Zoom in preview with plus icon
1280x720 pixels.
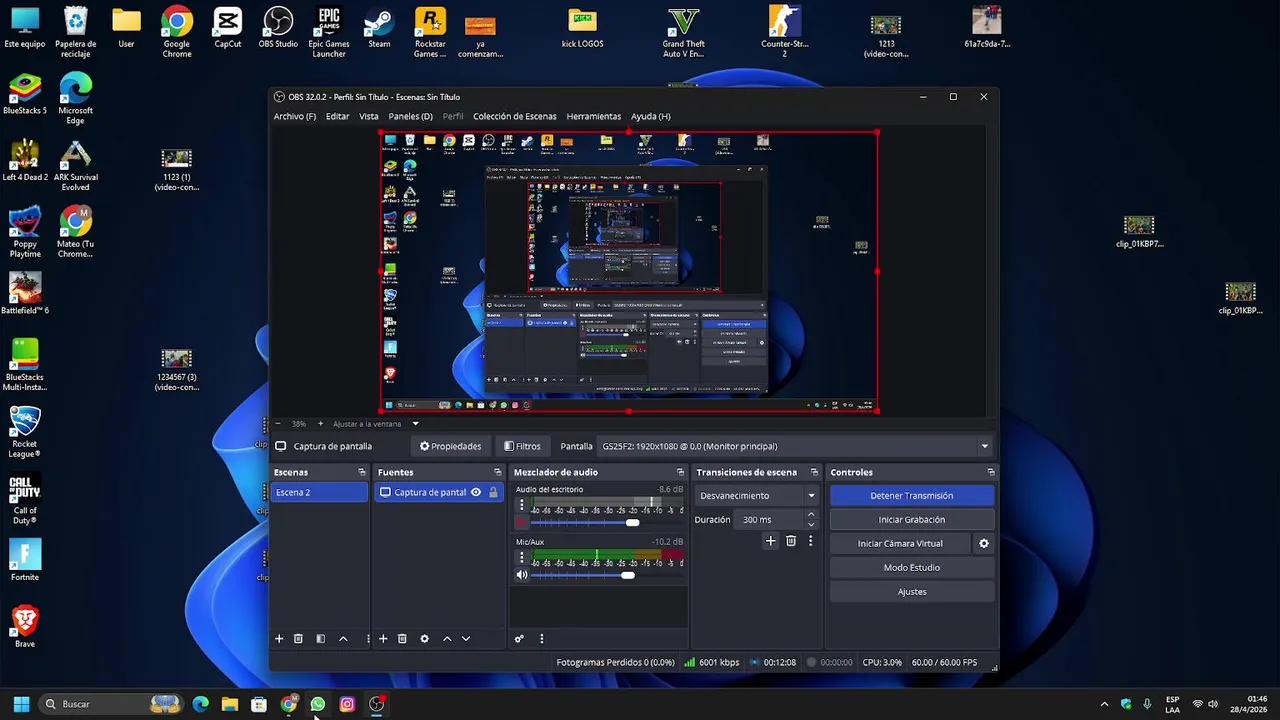pos(320,424)
